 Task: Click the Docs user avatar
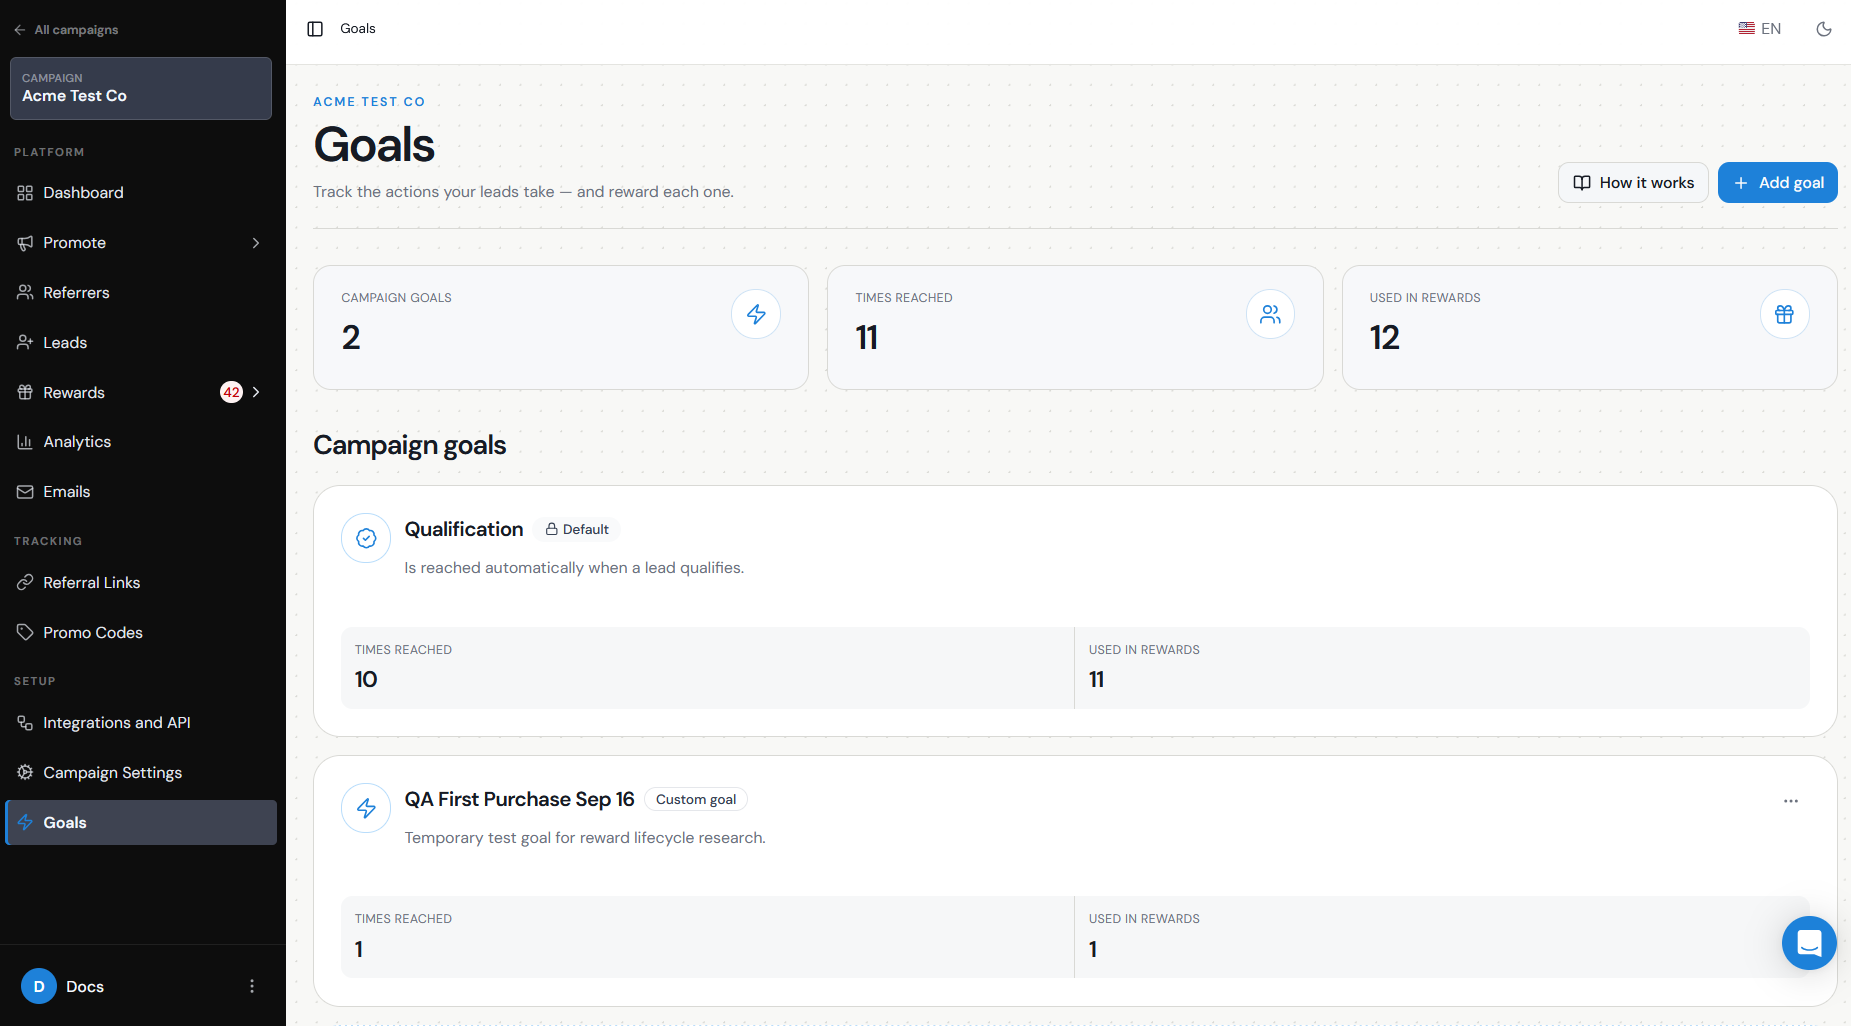(x=39, y=986)
